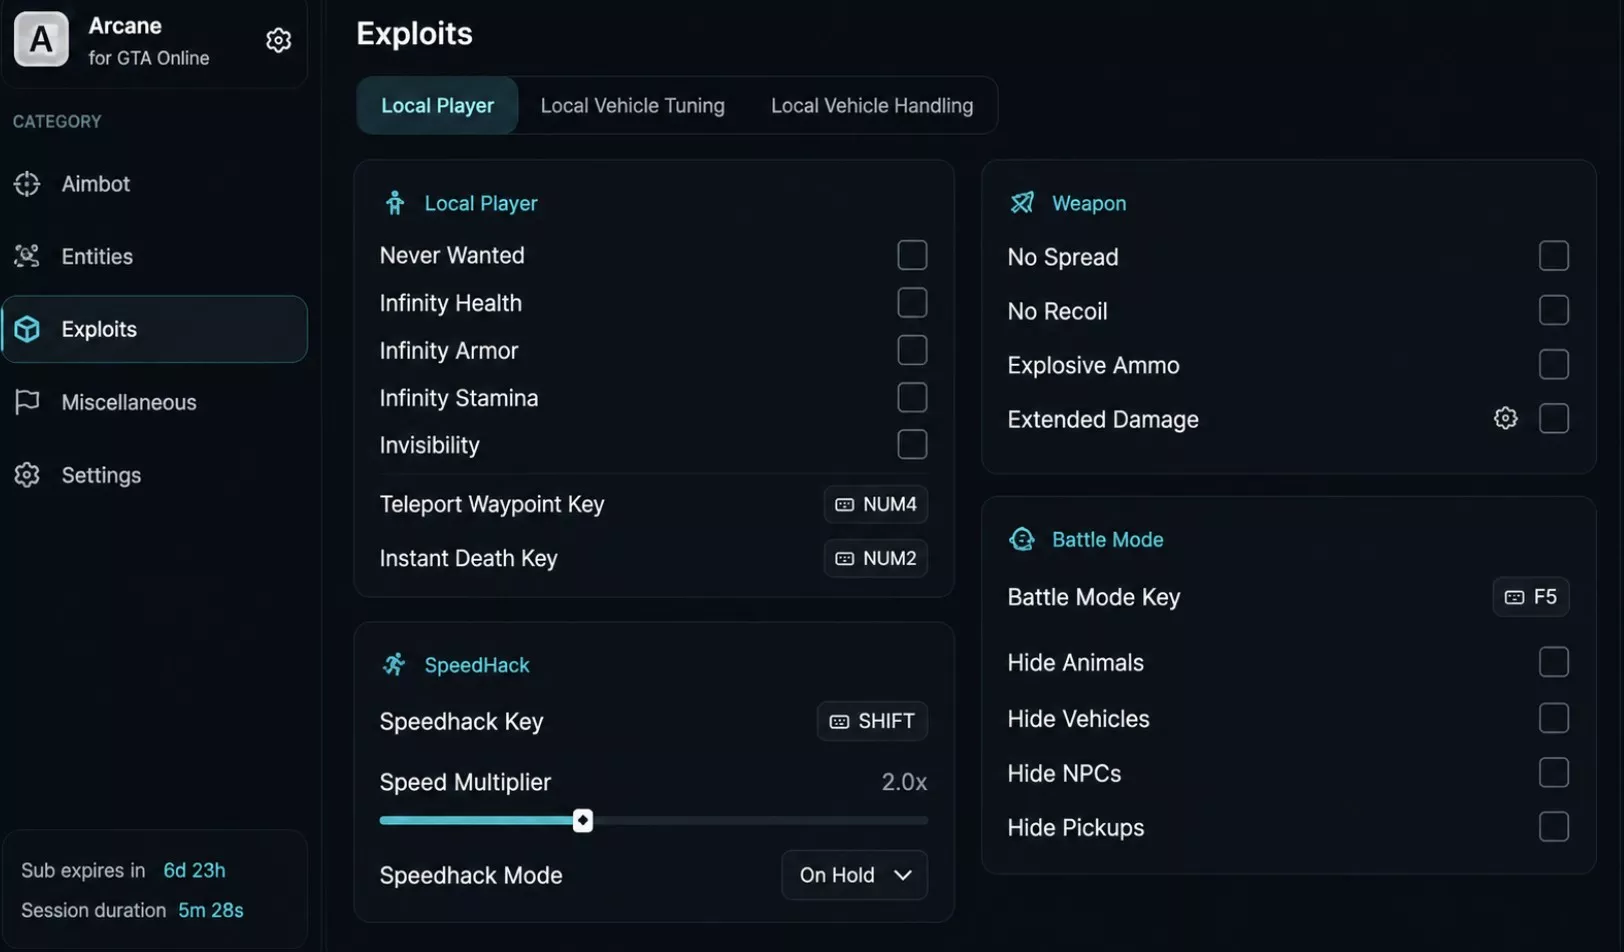Click the Speedhack Key SHIFT keybind
This screenshot has width=1624, height=952.
pos(872,721)
